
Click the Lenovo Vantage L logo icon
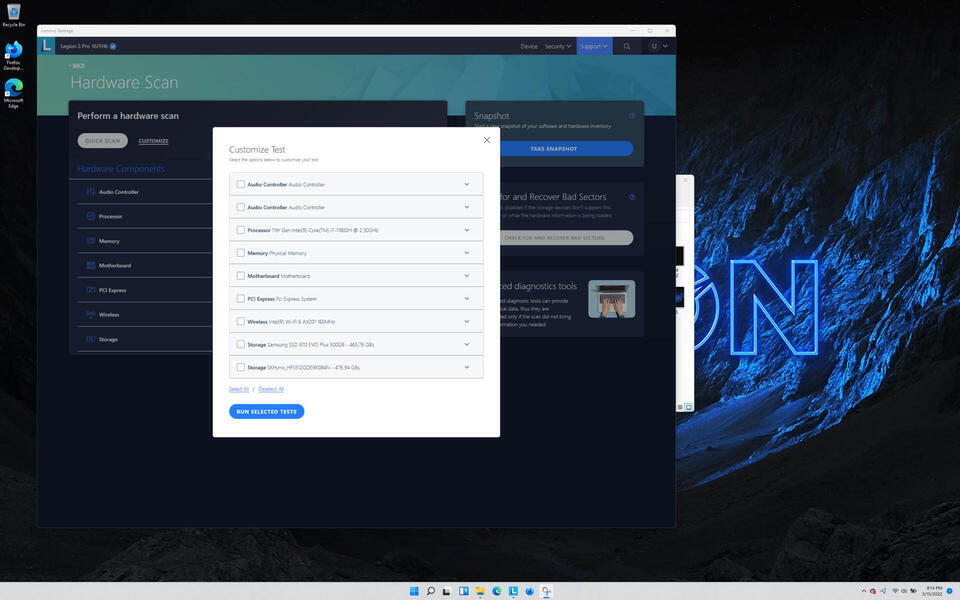(x=46, y=46)
